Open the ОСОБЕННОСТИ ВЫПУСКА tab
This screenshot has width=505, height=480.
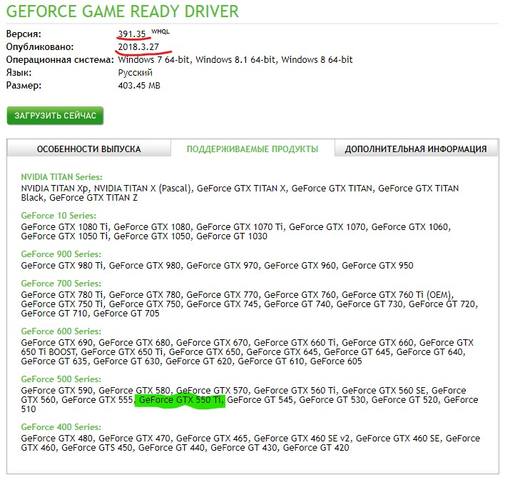point(89,149)
